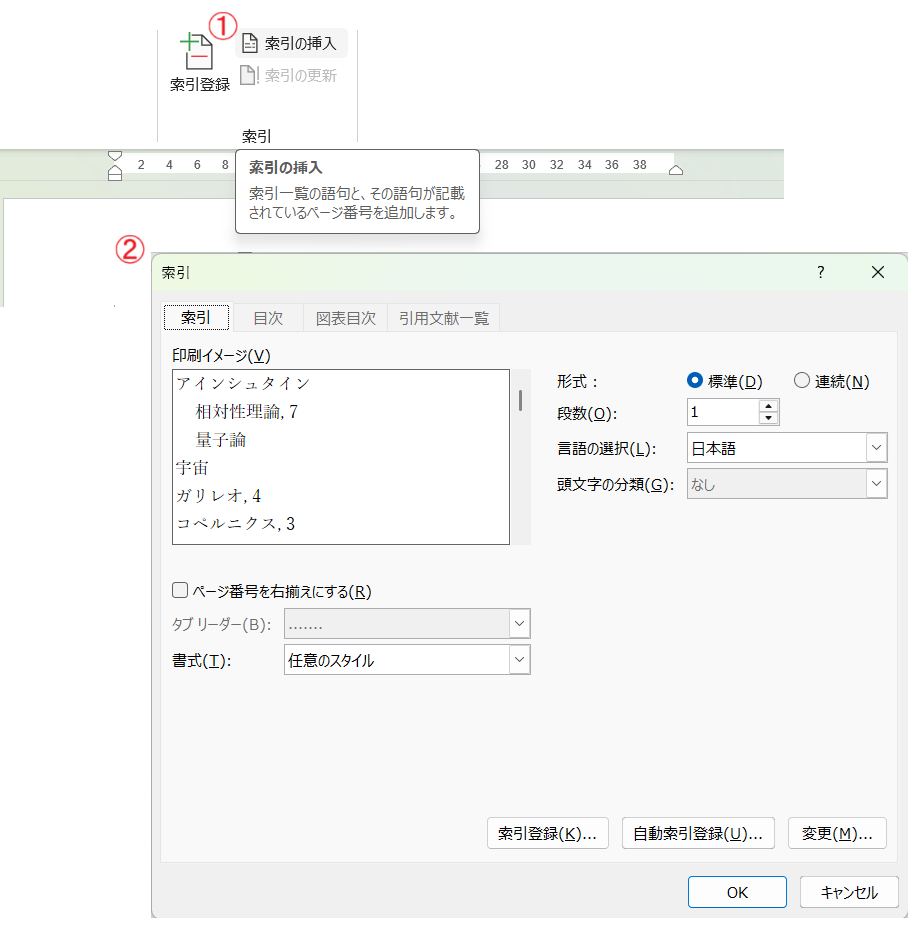913x926 pixels.
Task: Click the 自動索引登録 button
Action: (698, 833)
